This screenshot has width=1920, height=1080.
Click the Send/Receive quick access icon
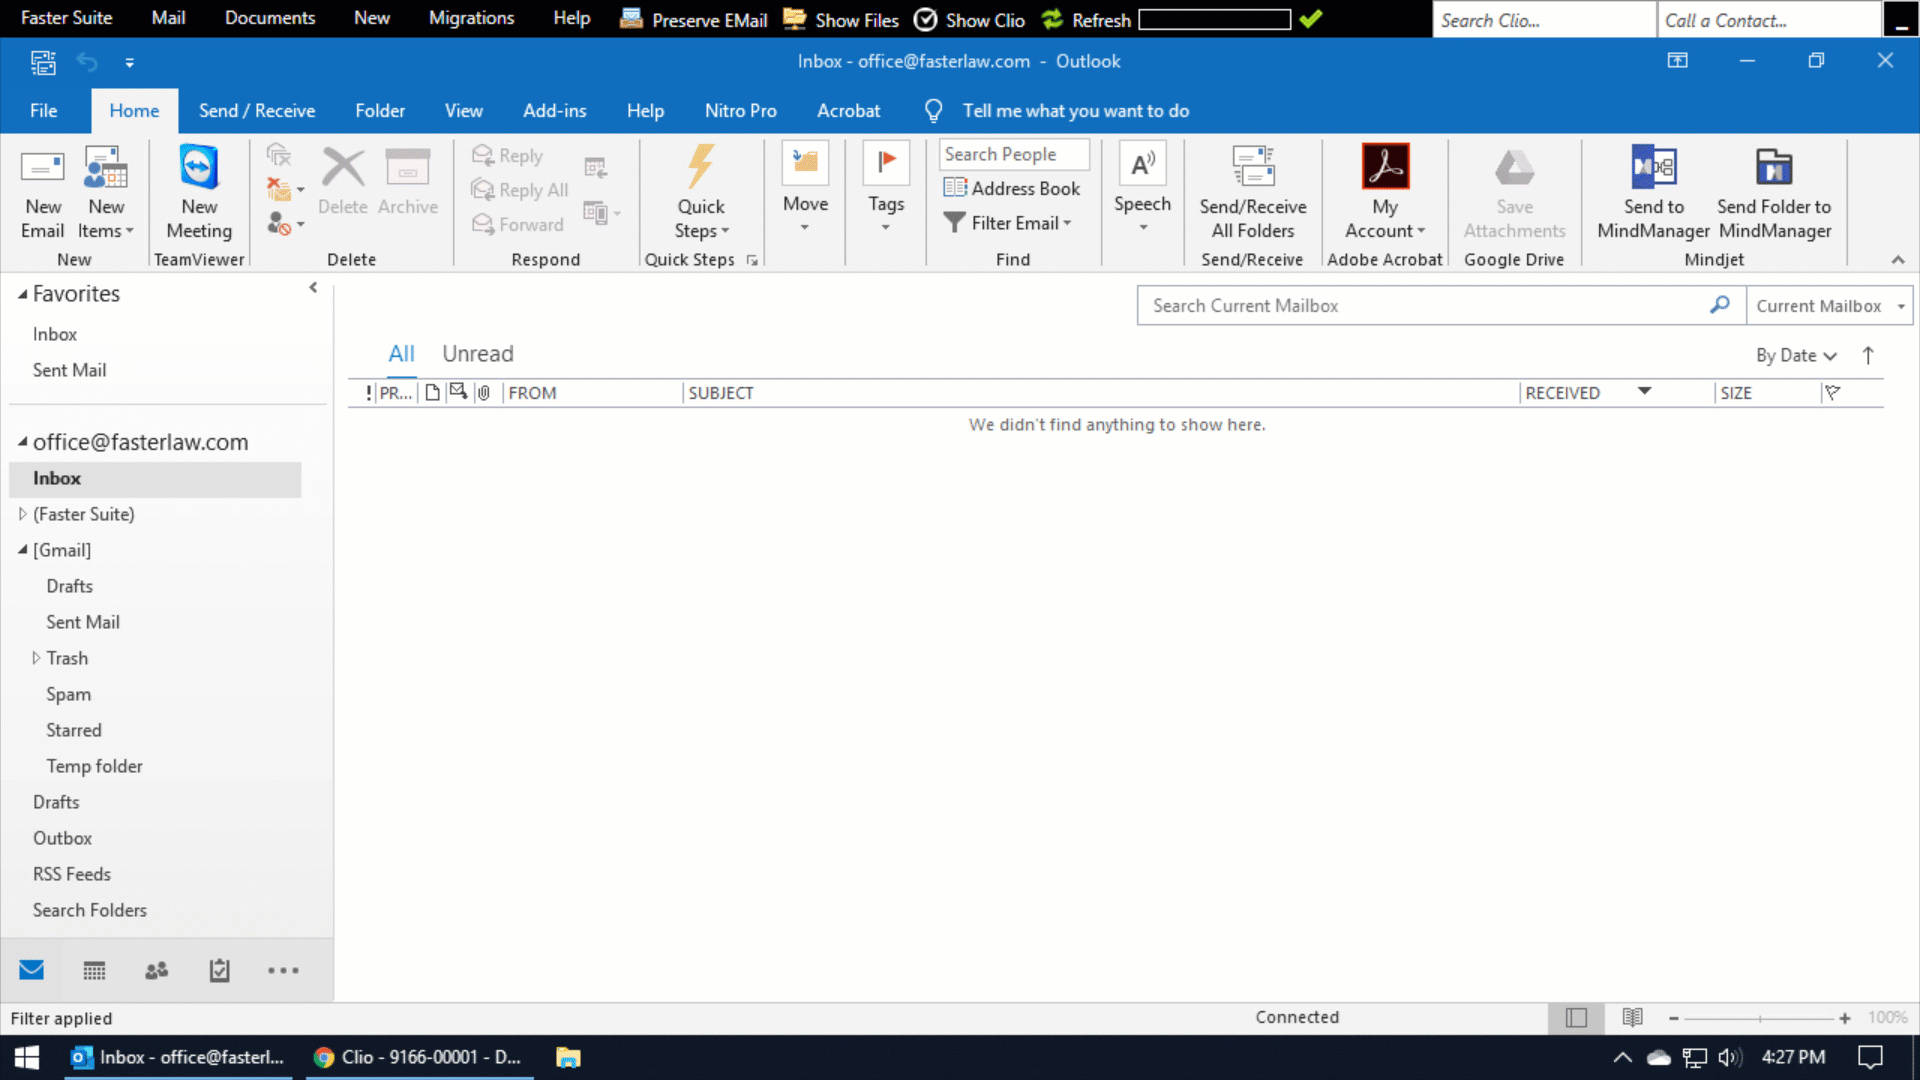click(43, 62)
